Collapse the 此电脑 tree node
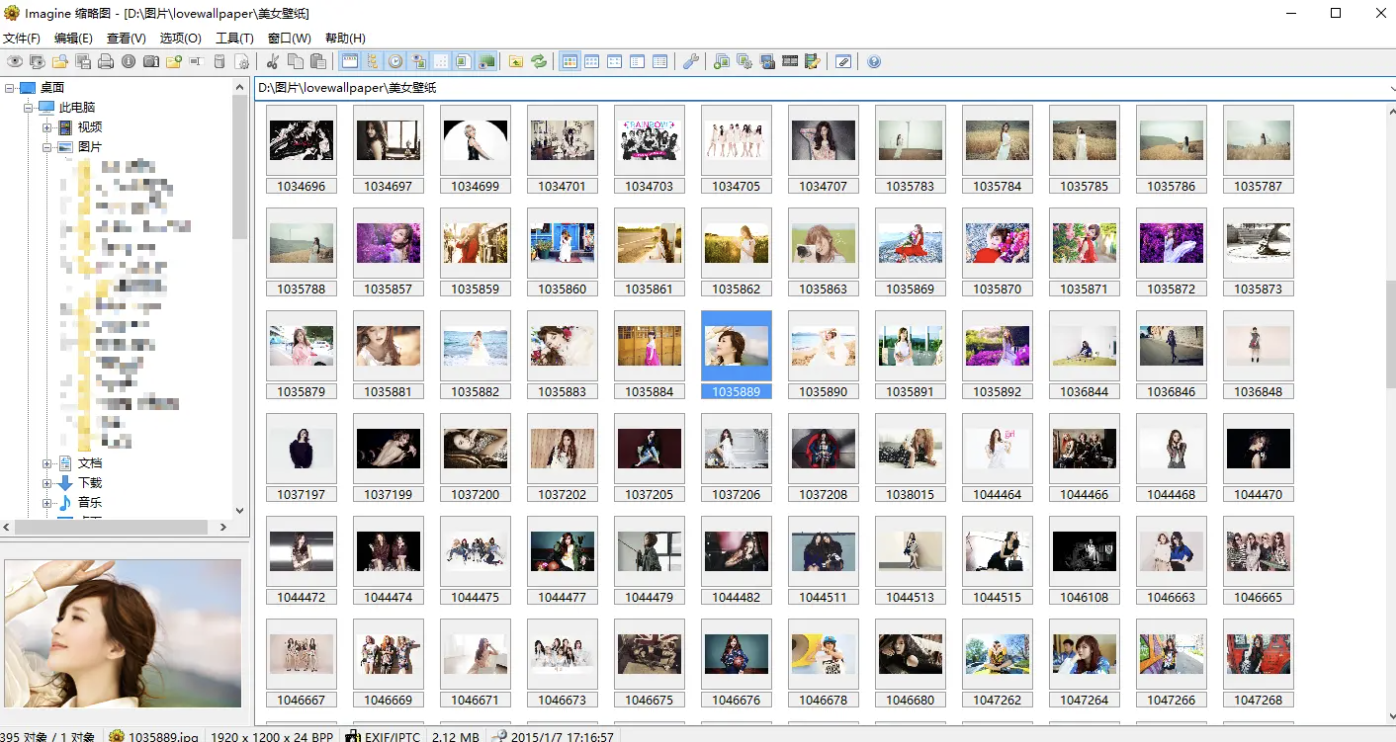The width and height of the screenshot is (1396, 742). tap(29, 108)
